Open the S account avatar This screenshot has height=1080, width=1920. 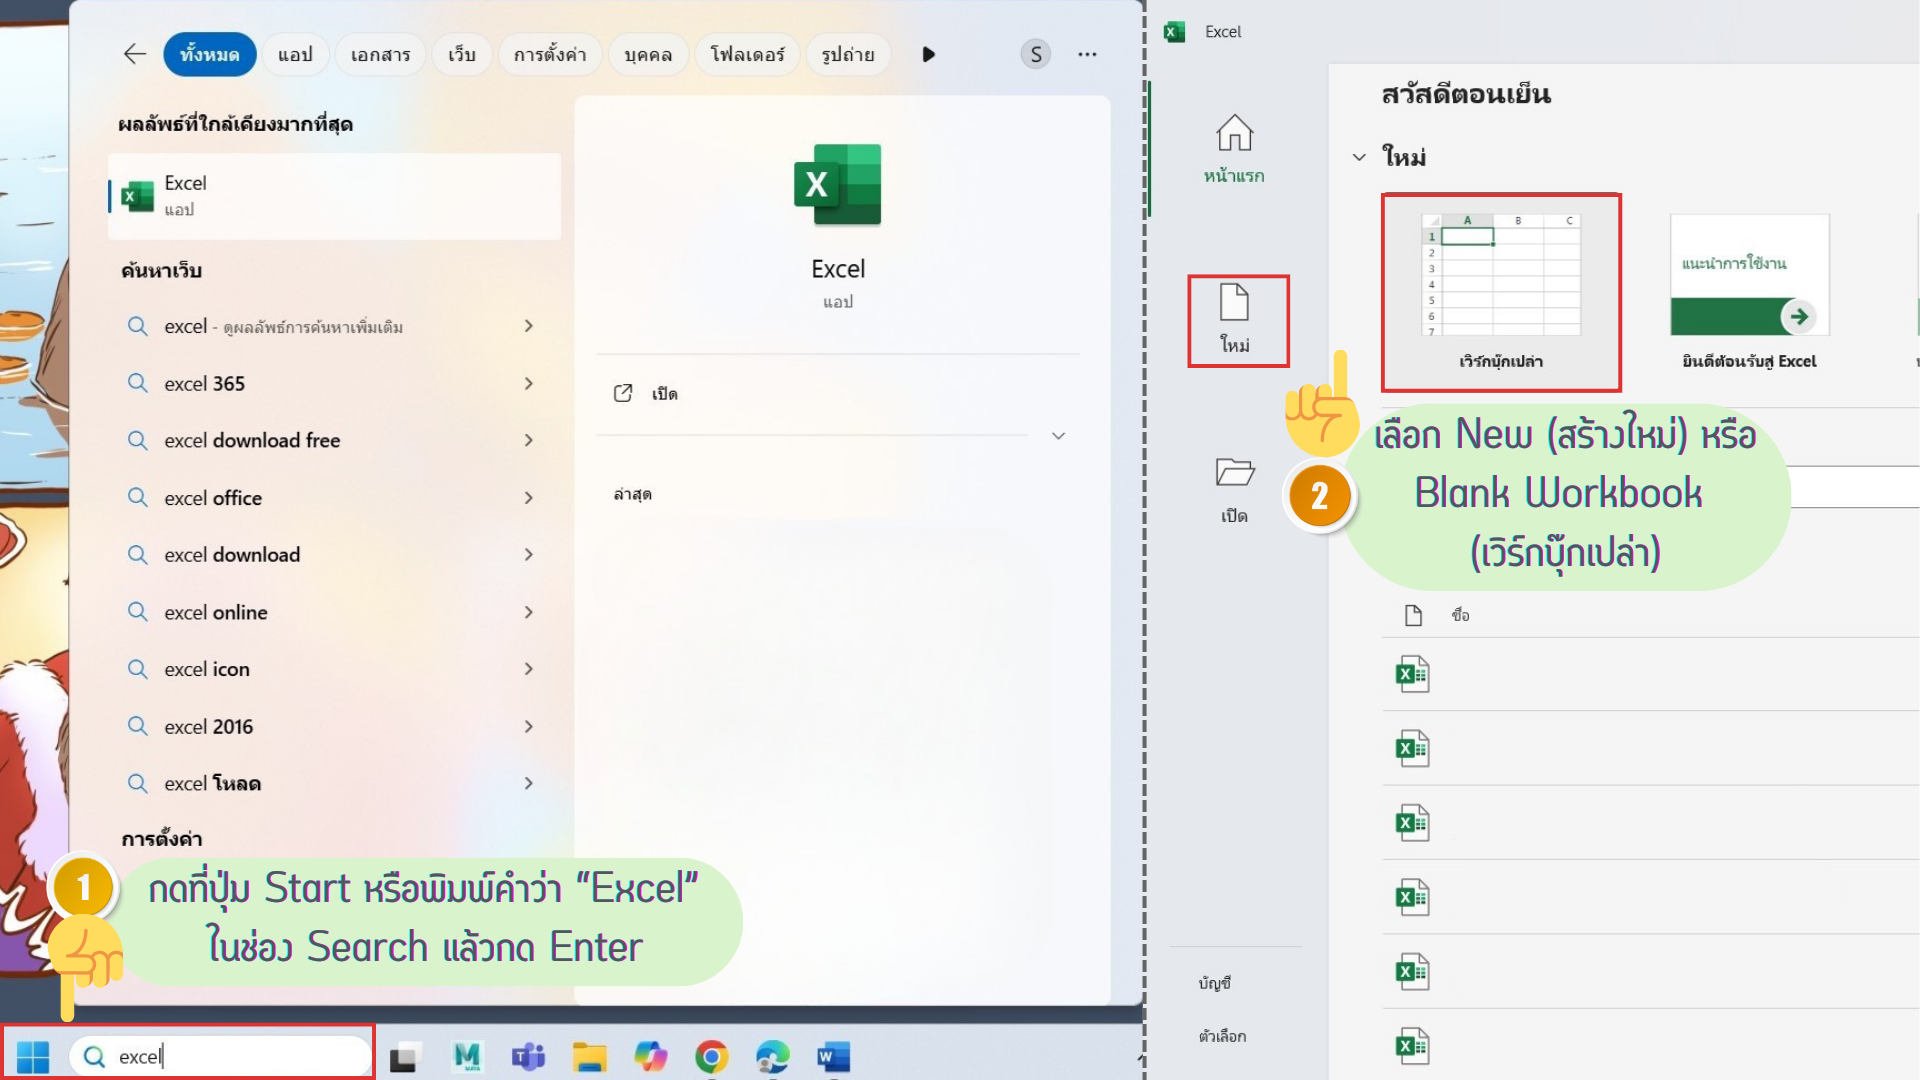(x=1036, y=54)
